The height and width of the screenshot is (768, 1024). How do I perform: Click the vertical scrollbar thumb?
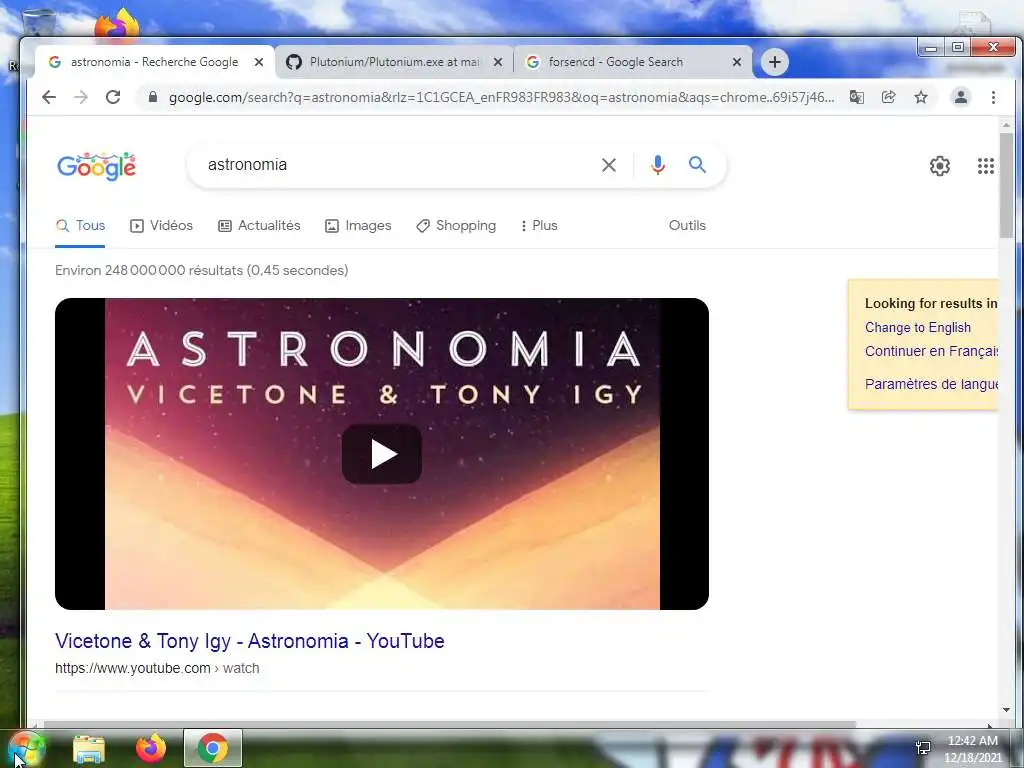(1006, 185)
